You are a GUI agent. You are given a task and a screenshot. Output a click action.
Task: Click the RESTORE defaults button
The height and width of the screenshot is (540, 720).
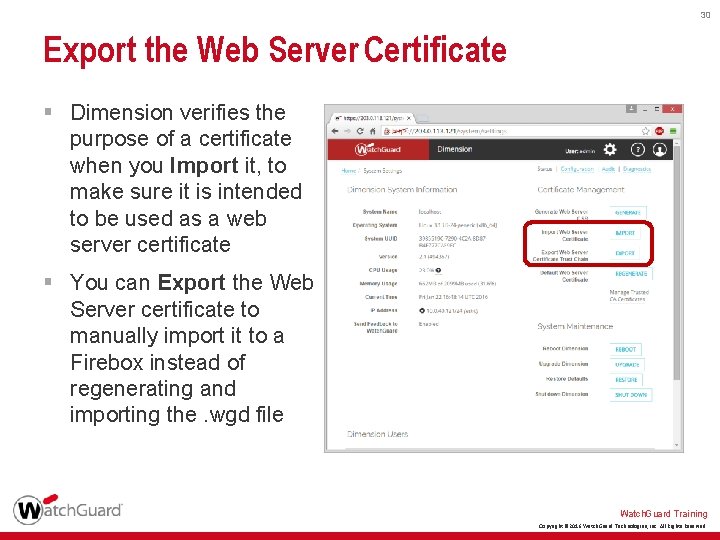[x=626, y=380]
